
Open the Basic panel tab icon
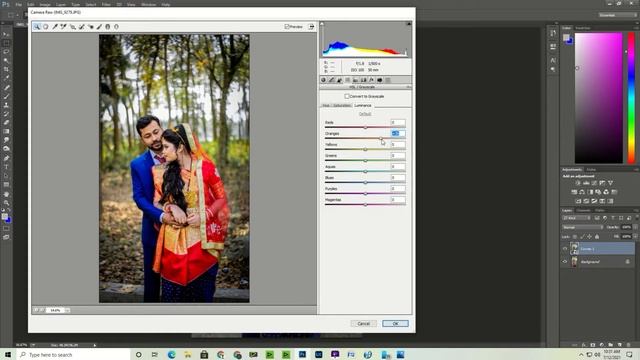point(323,80)
